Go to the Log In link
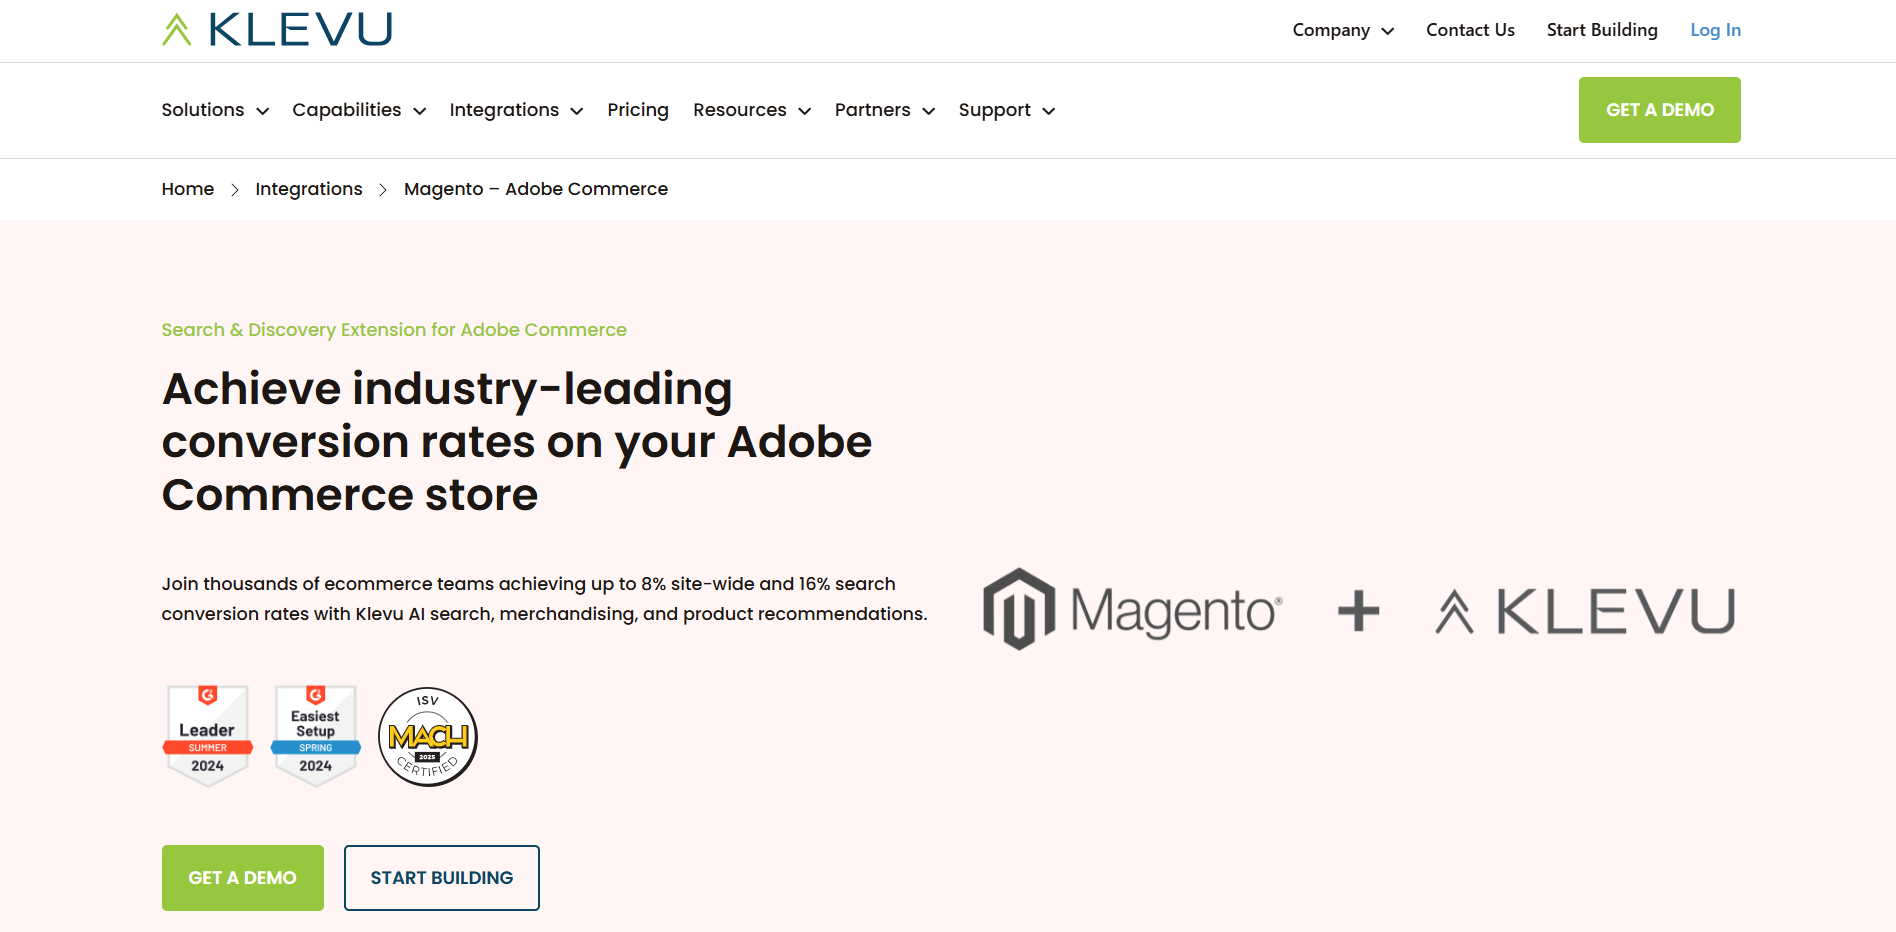Image resolution: width=1896 pixels, height=932 pixels. point(1715,30)
